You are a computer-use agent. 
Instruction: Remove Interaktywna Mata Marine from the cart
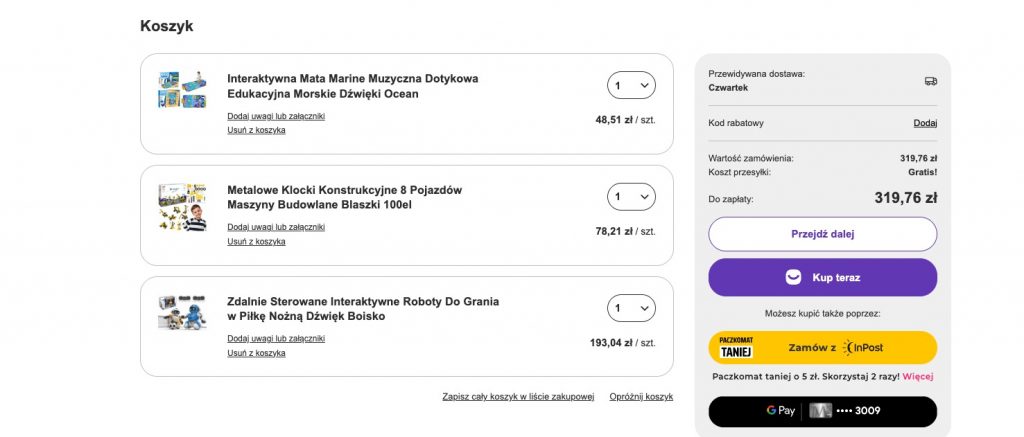click(256, 130)
